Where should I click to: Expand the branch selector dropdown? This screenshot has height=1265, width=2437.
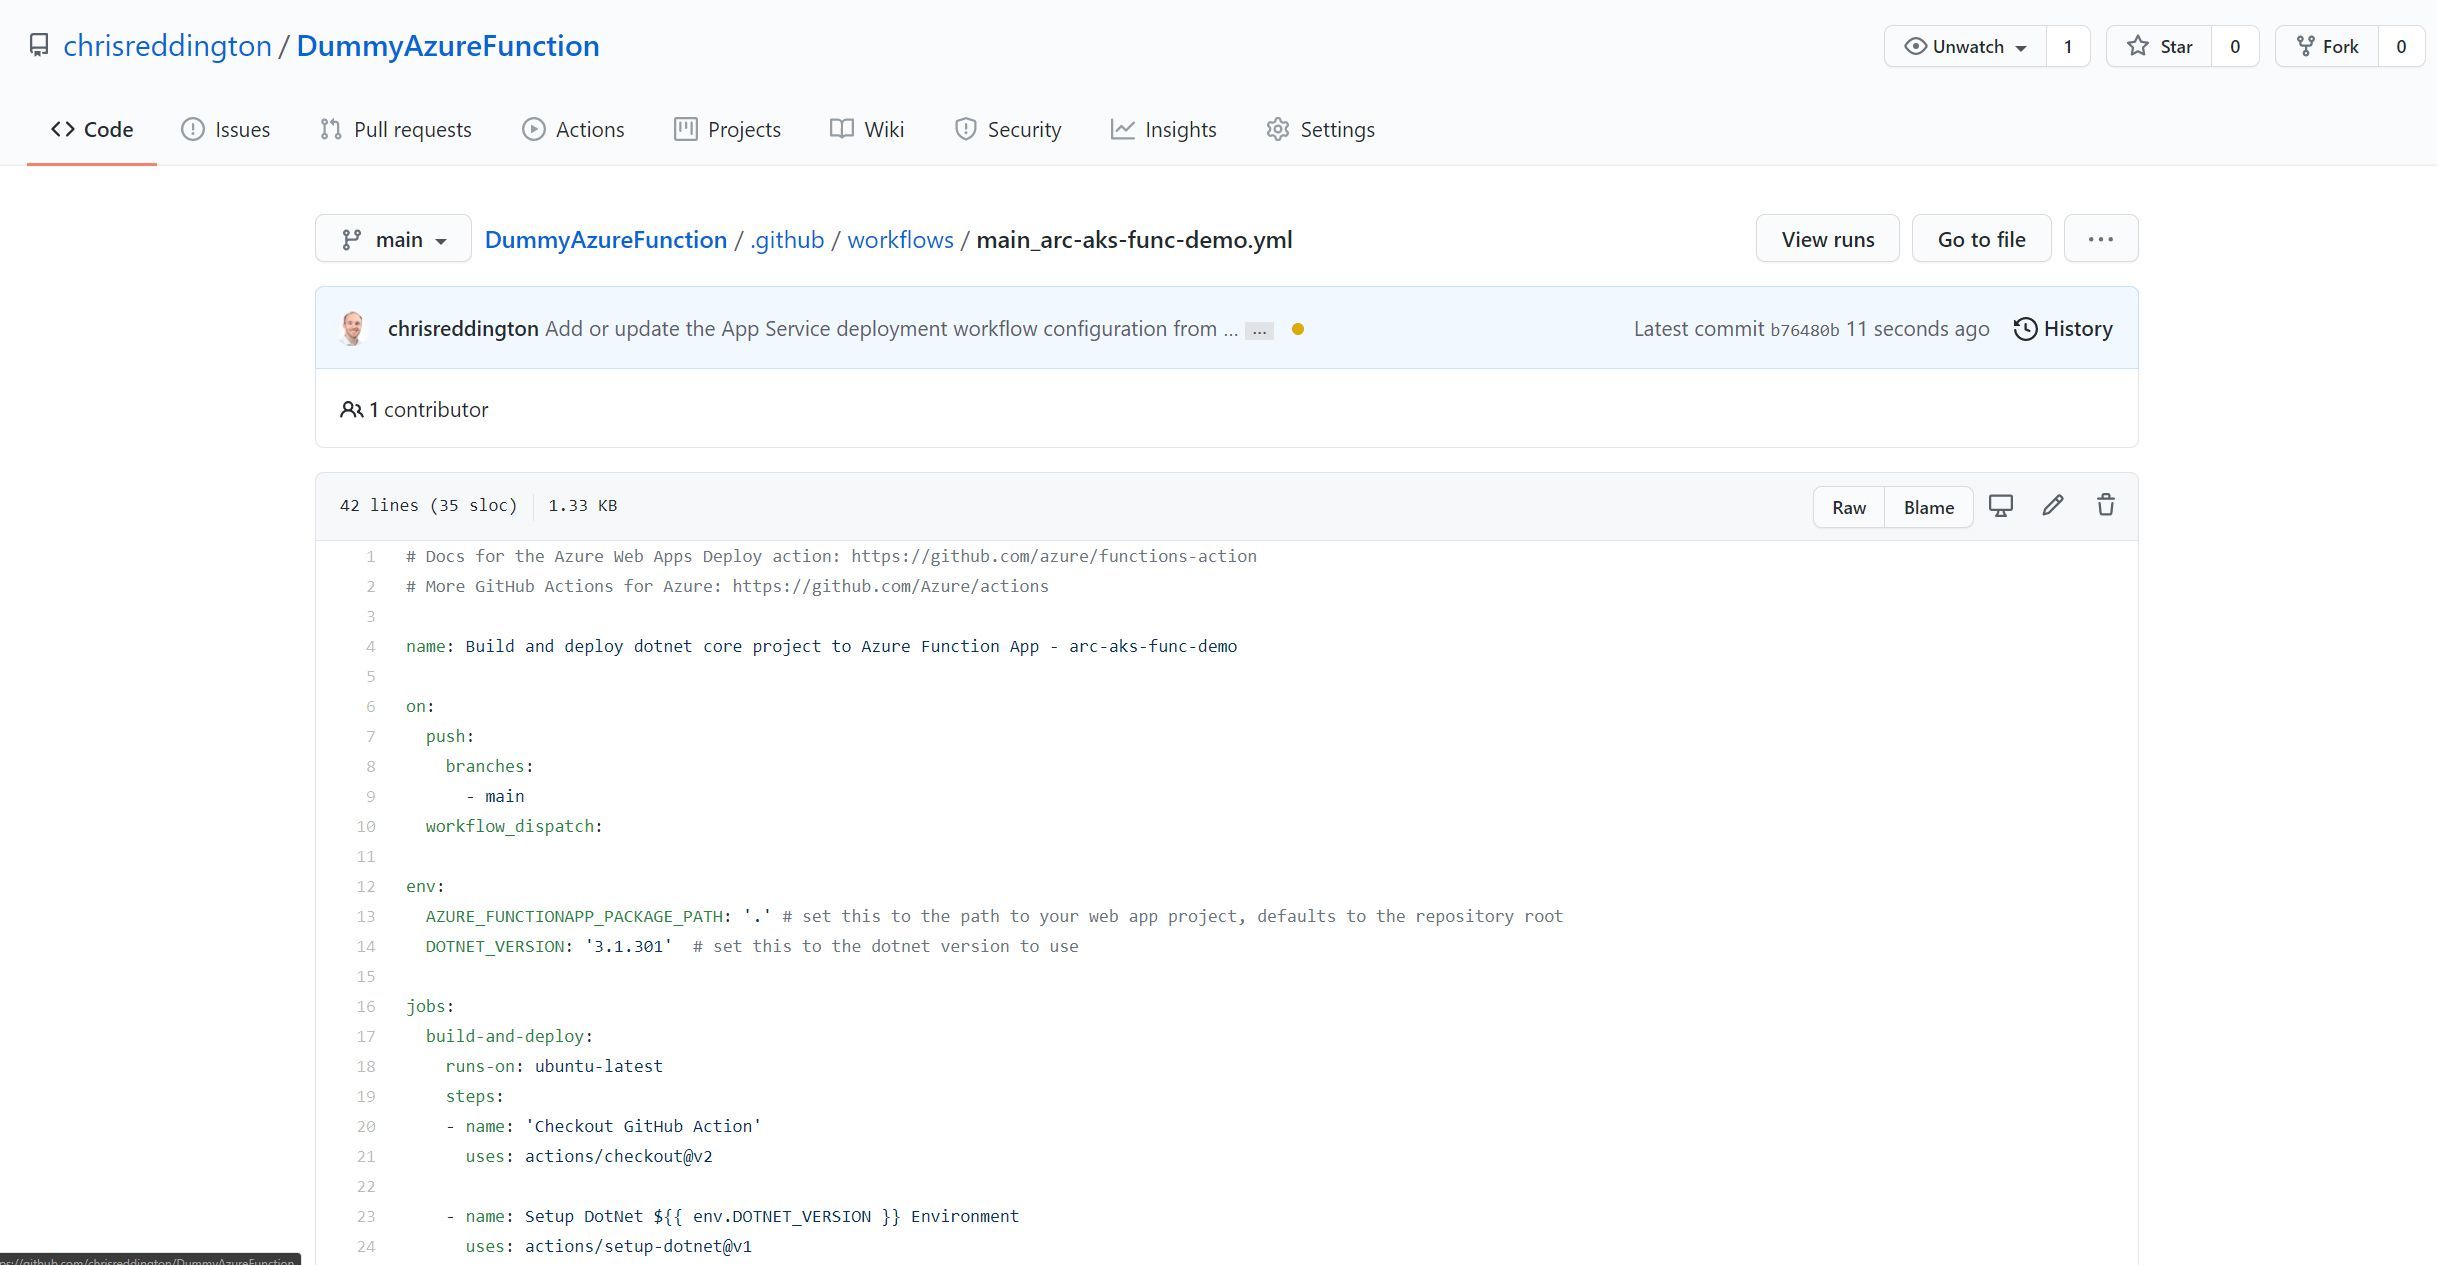pos(393,238)
